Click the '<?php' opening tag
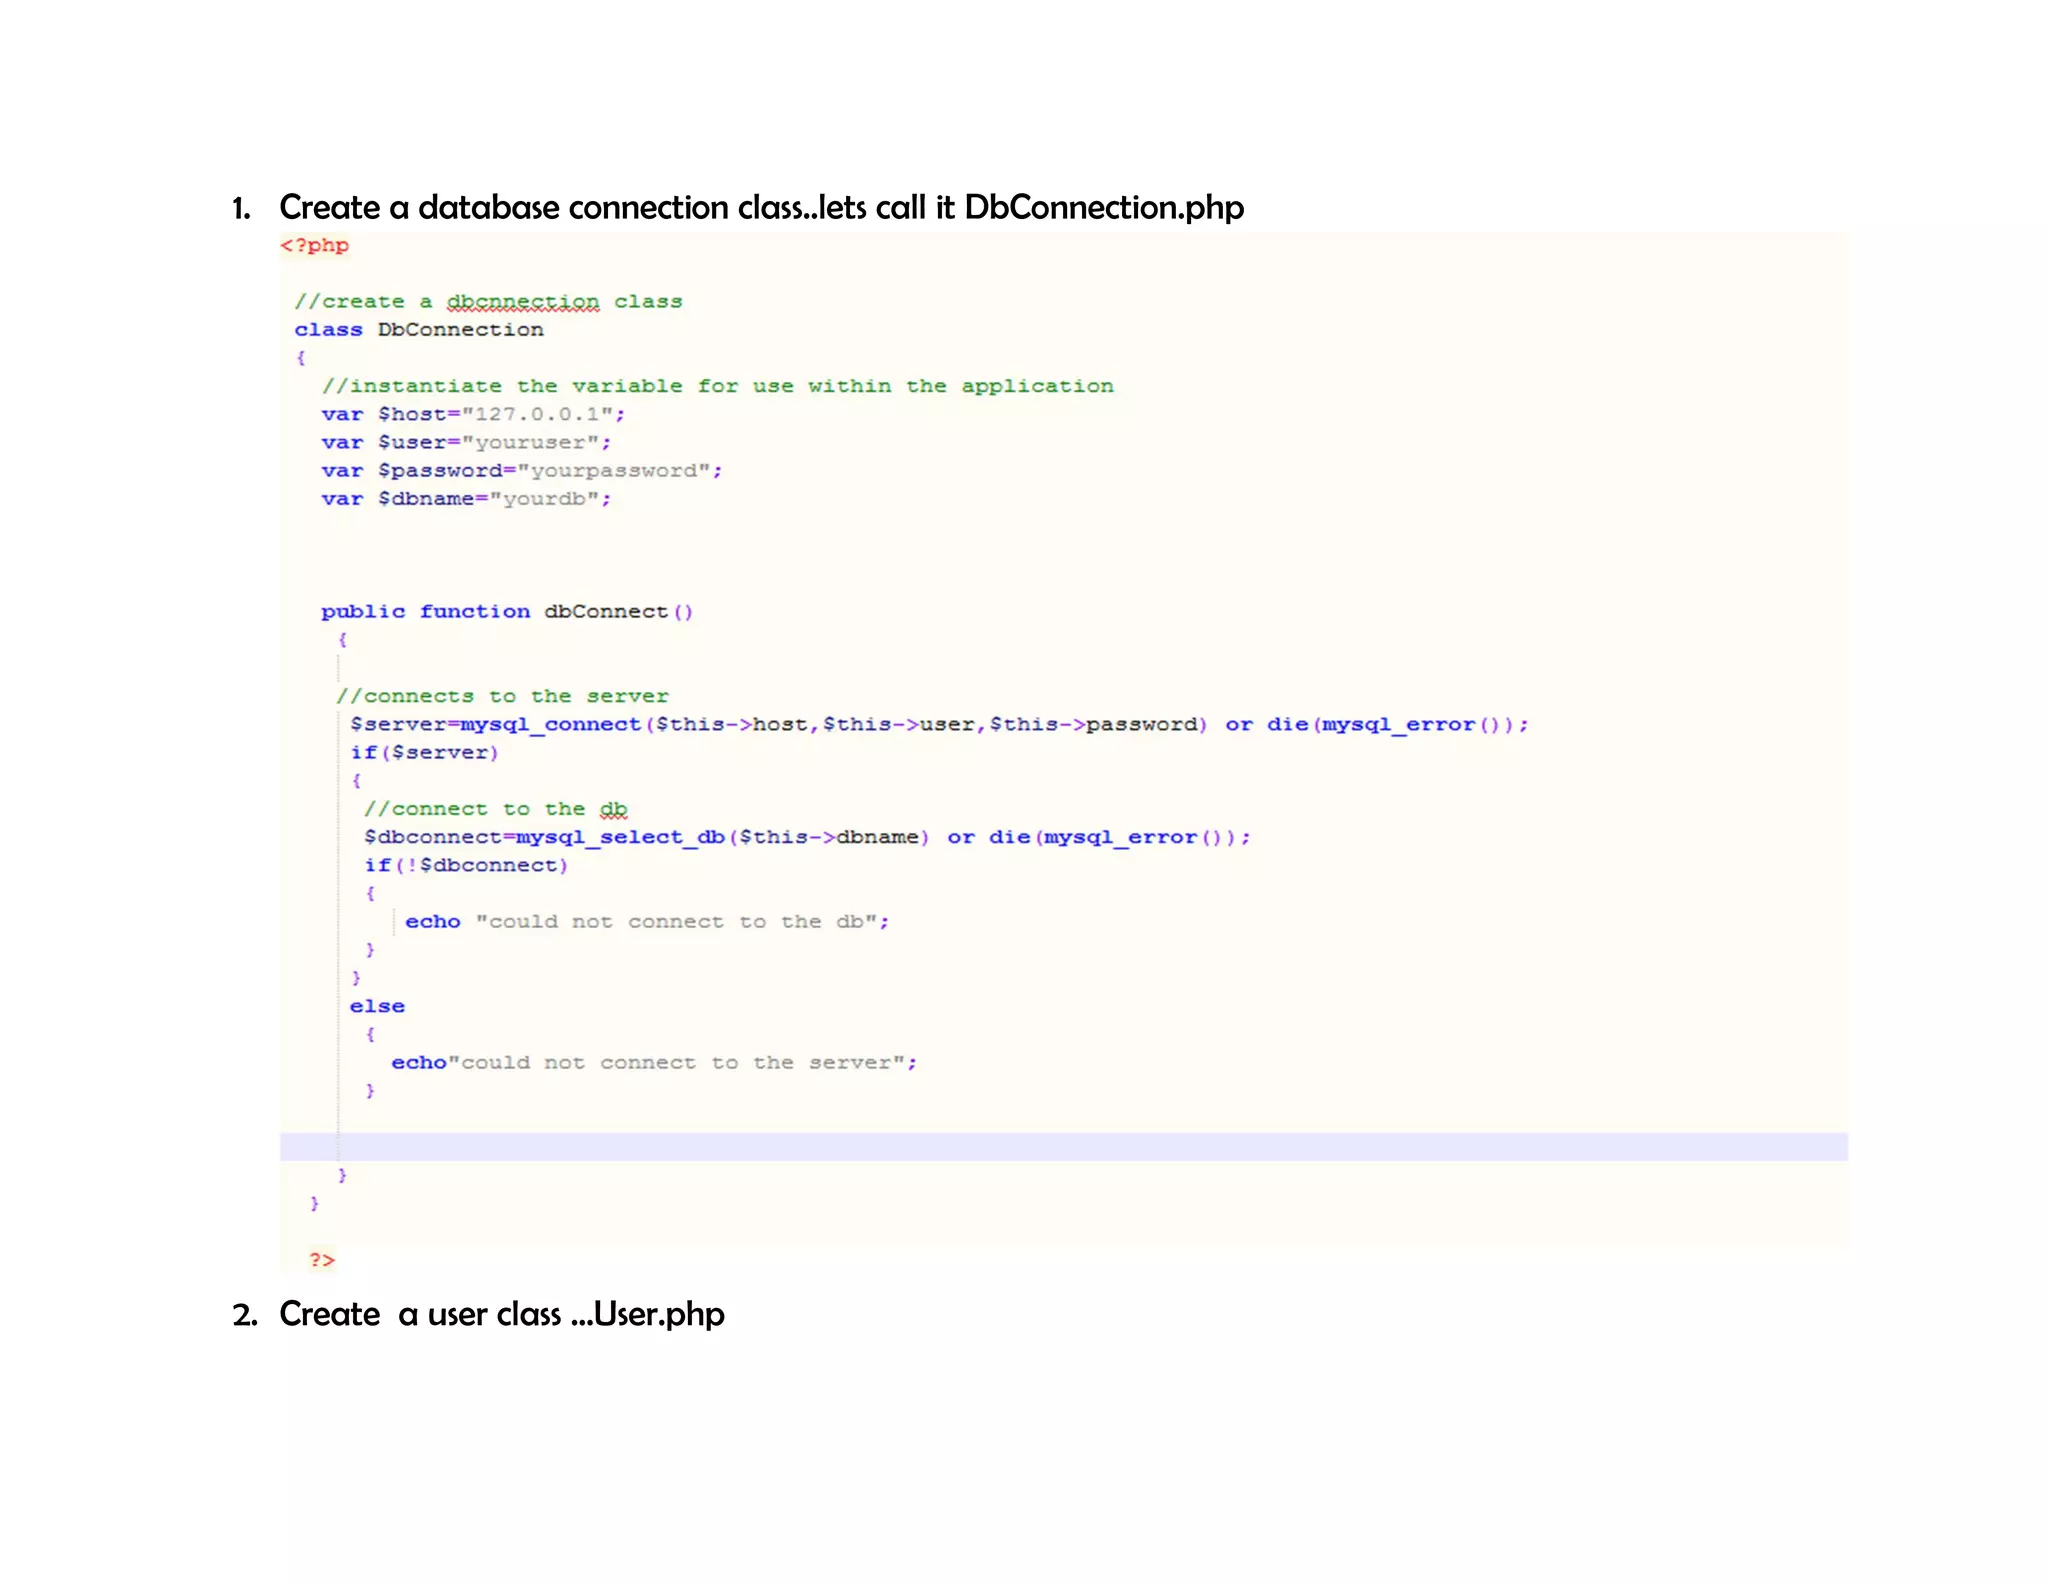2048x1582 pixels. [314, 245]
